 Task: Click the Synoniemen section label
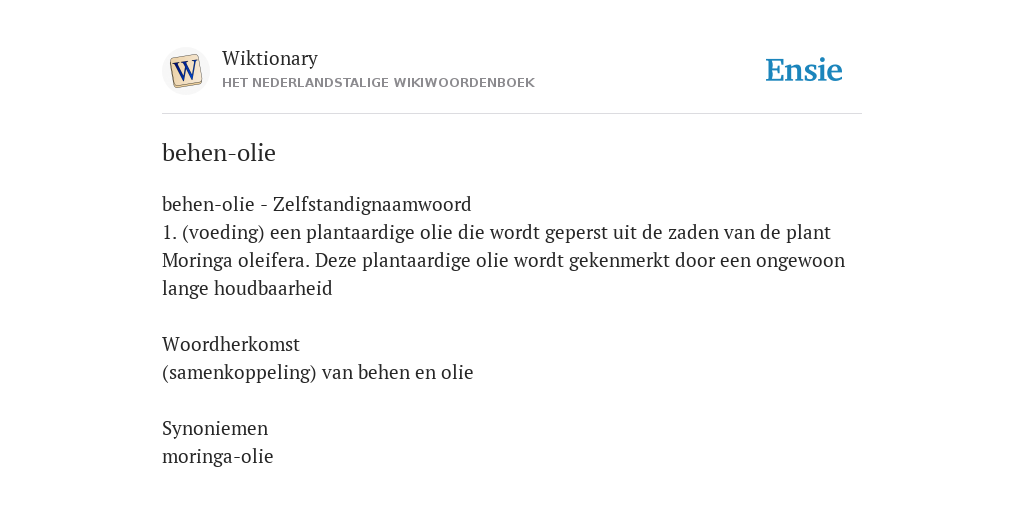pyautogui.click(x=215, y=428)
